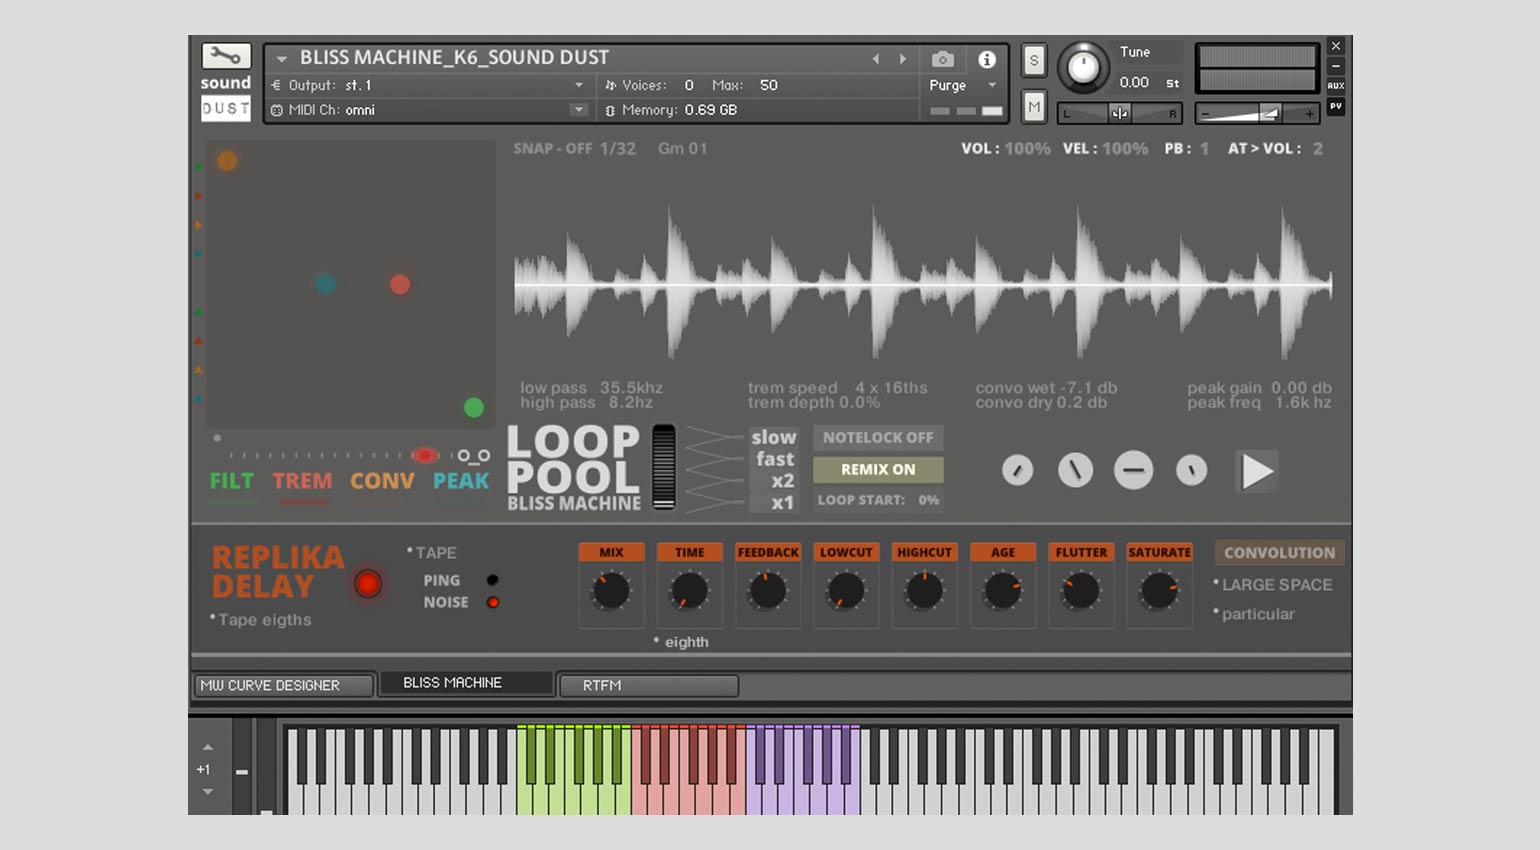Open the particular impulse menu
Image resolution: width=1540 pixels, height=850 pixels.
pos(1254,614)
